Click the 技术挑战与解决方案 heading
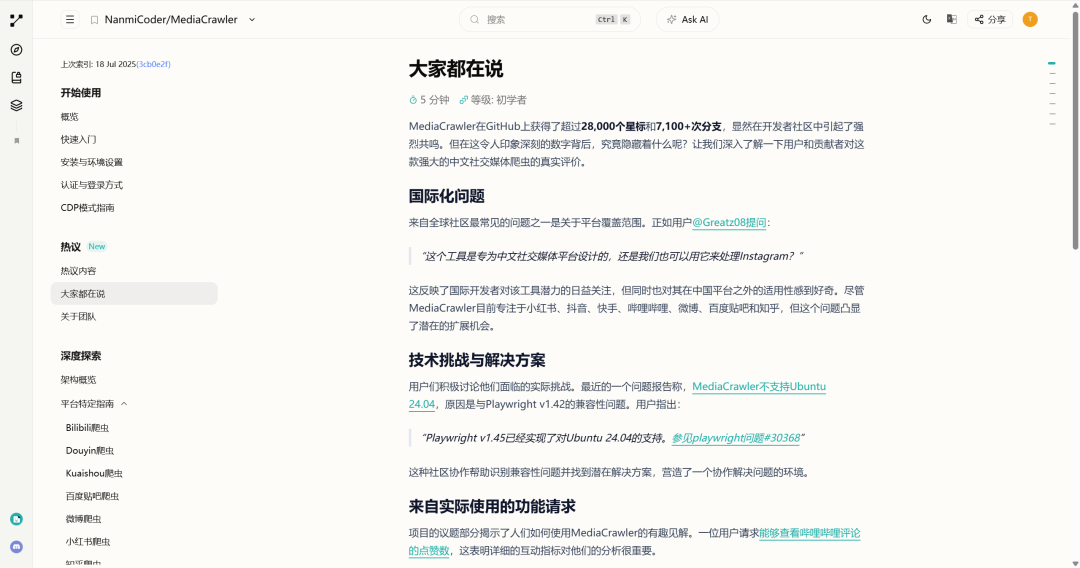Screen dimensions: 1080x568 477,360
